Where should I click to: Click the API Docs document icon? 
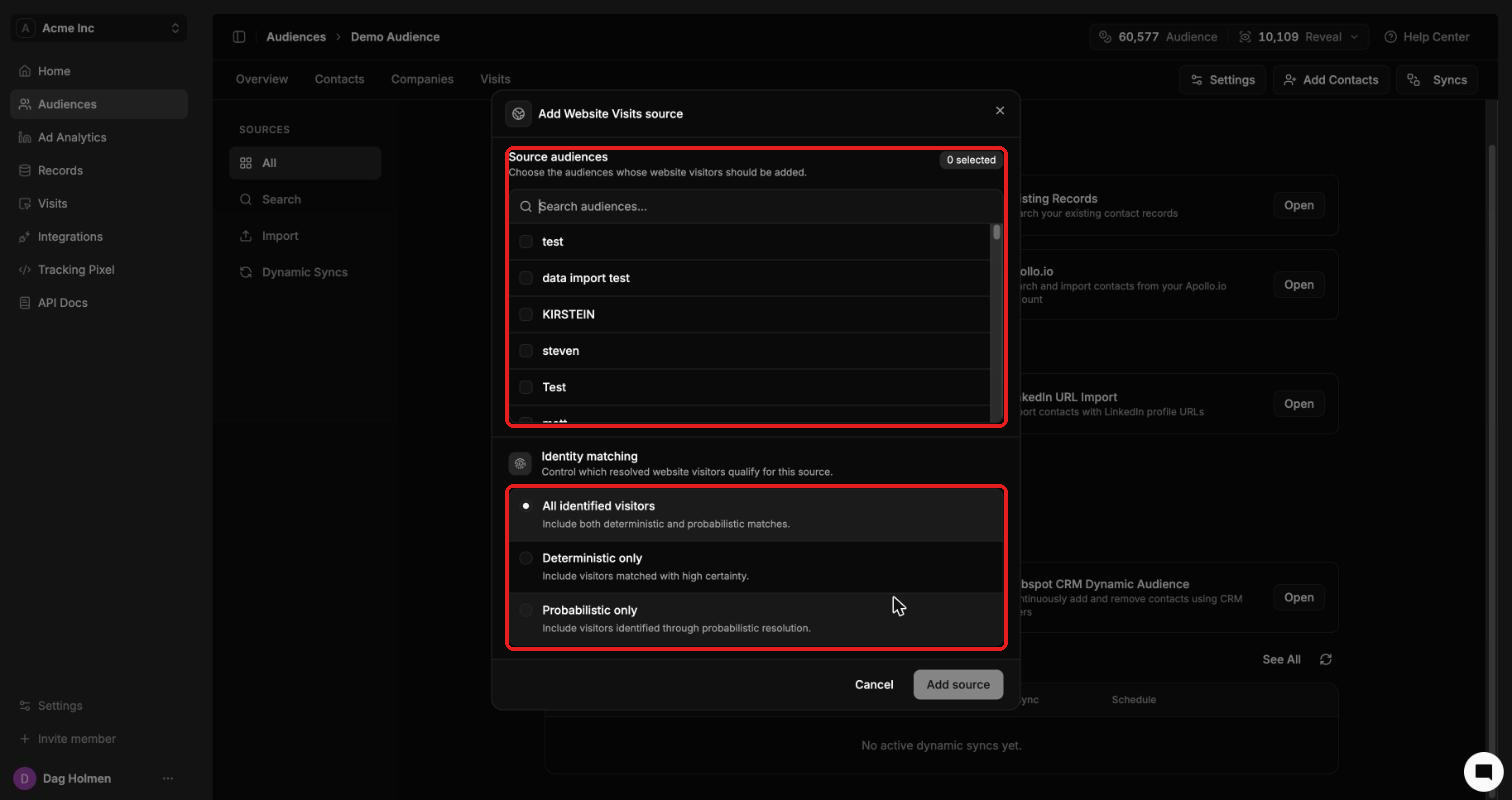[25, 303]
